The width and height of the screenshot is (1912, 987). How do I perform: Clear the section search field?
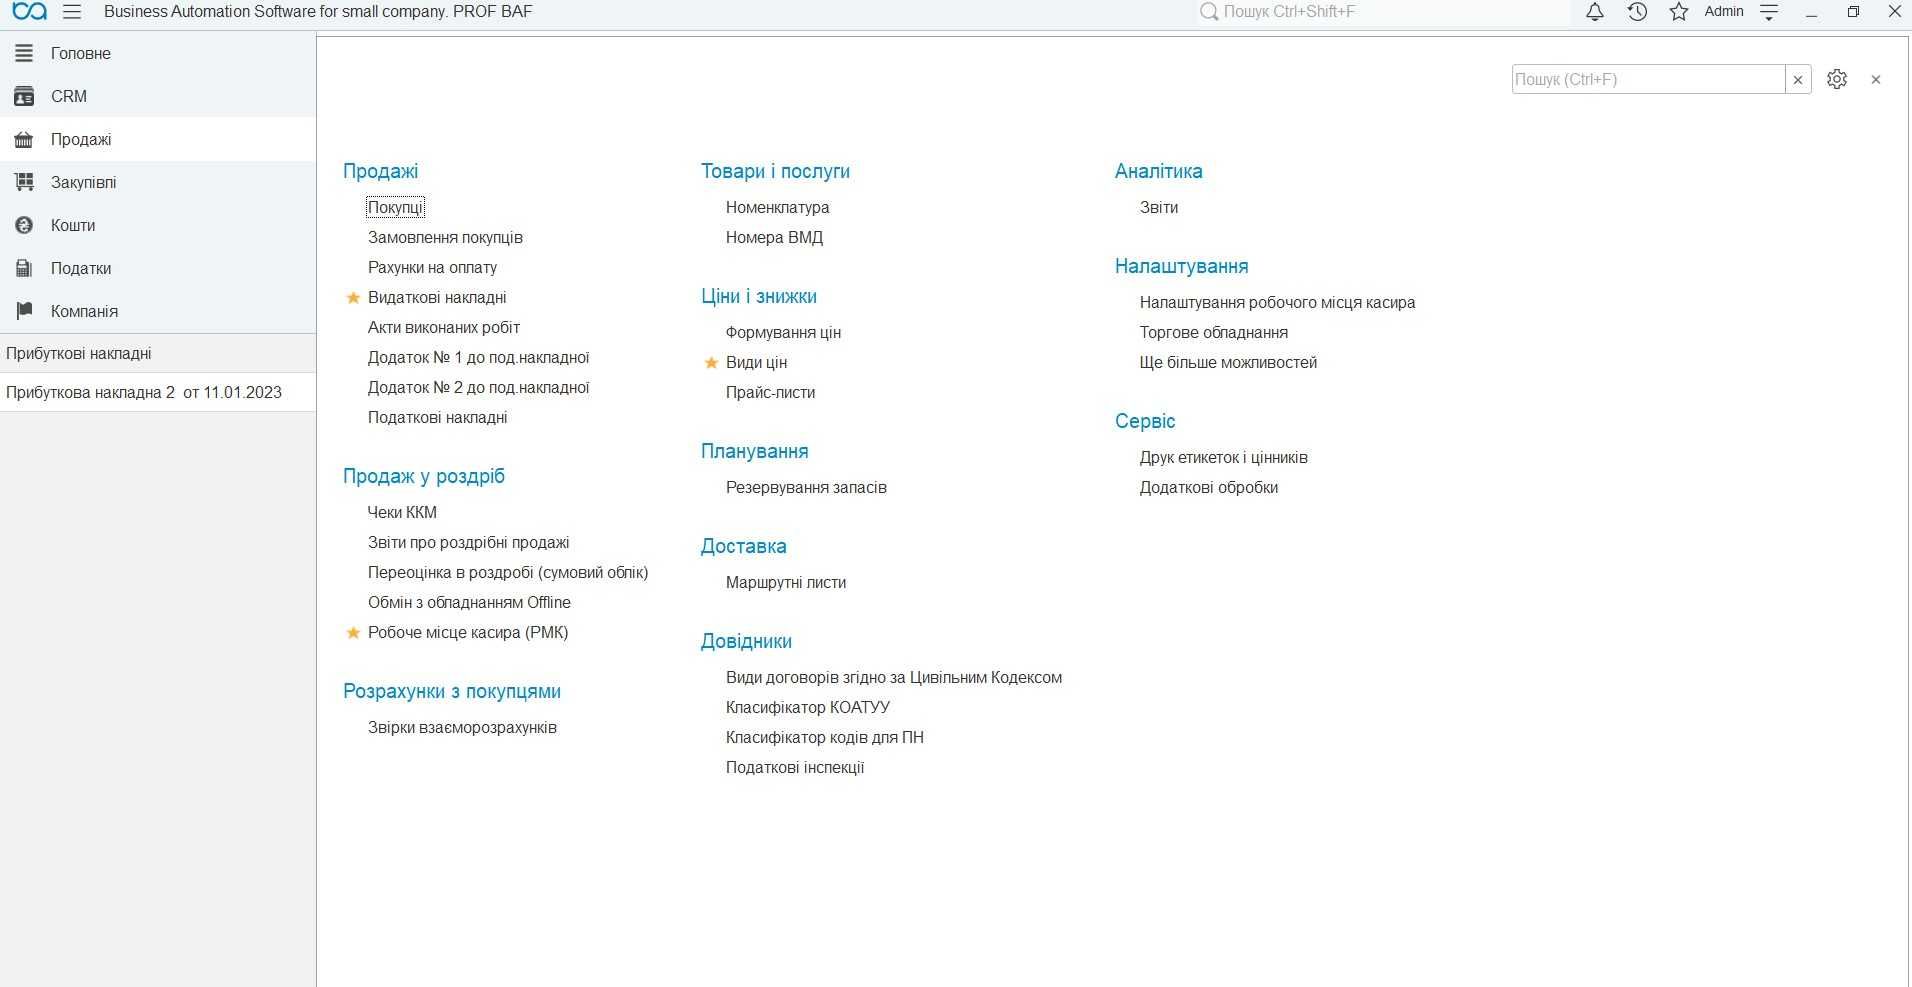1798,80
